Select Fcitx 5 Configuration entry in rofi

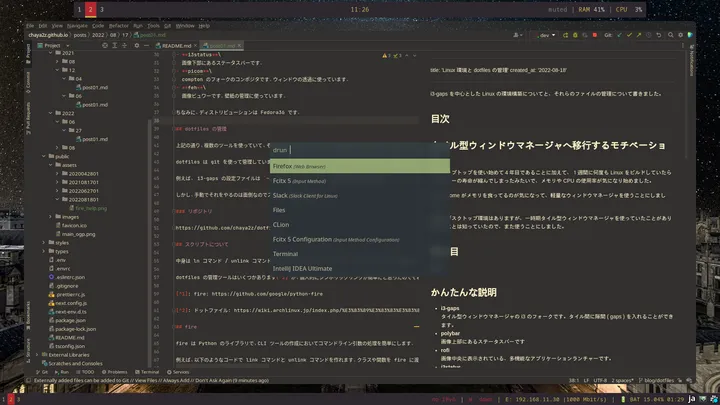(x=360, y=239)
